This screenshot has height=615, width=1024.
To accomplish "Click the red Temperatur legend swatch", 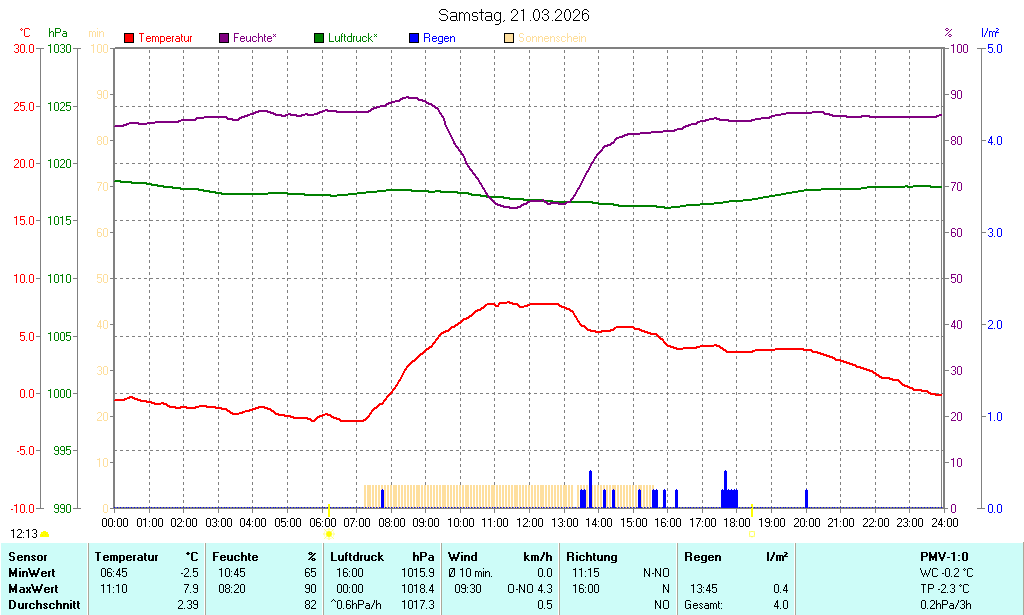I will (x=129, y=38).
